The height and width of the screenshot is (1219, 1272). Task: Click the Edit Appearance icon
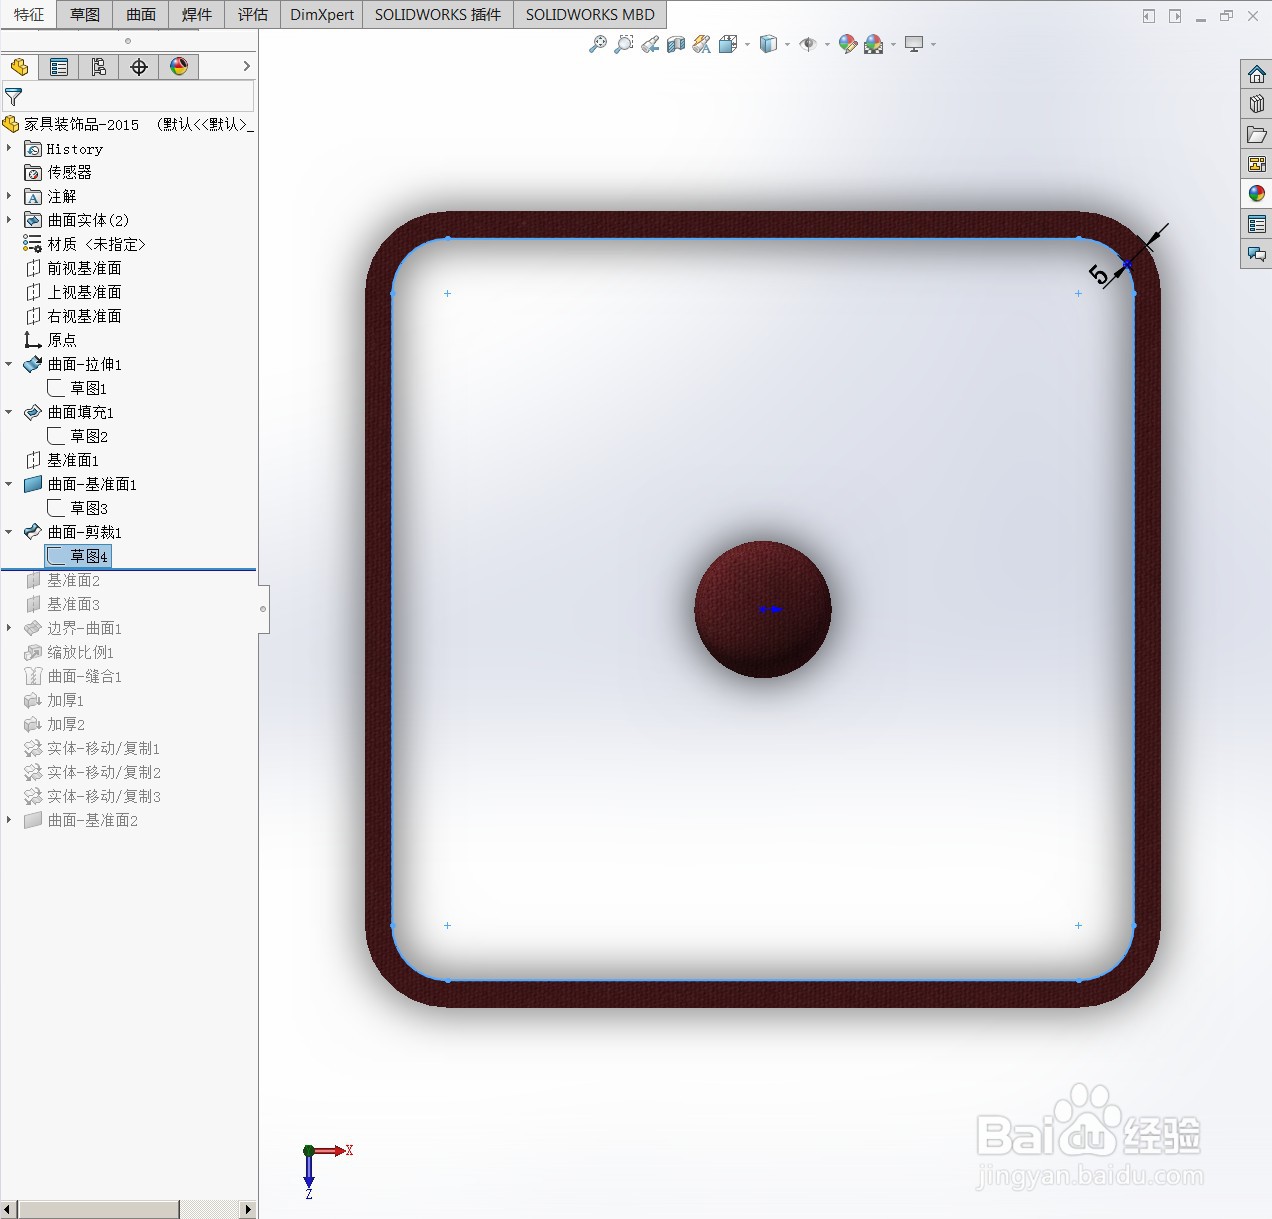click(848, 44)
